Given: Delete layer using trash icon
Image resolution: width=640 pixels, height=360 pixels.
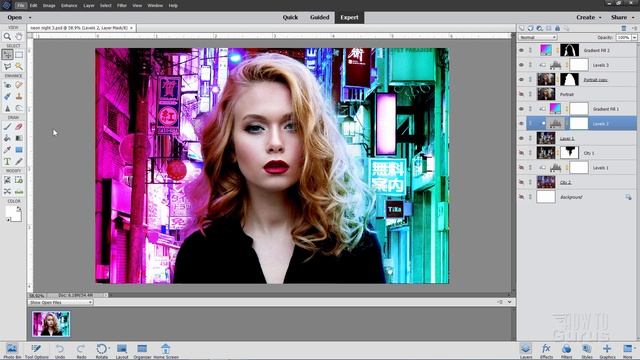Looking at the screenshot, I should pos(624,28).
